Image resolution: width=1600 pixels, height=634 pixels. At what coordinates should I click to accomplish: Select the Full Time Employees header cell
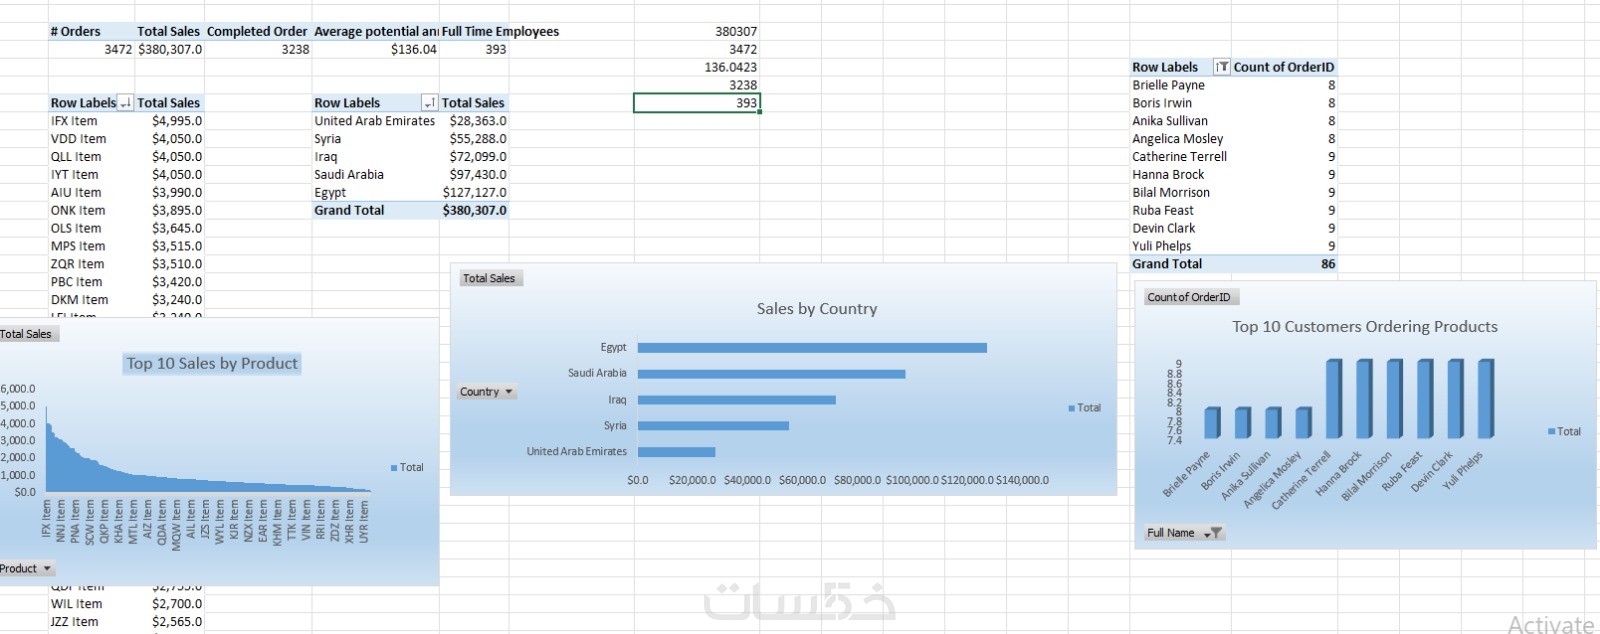(x=500, y=31)
